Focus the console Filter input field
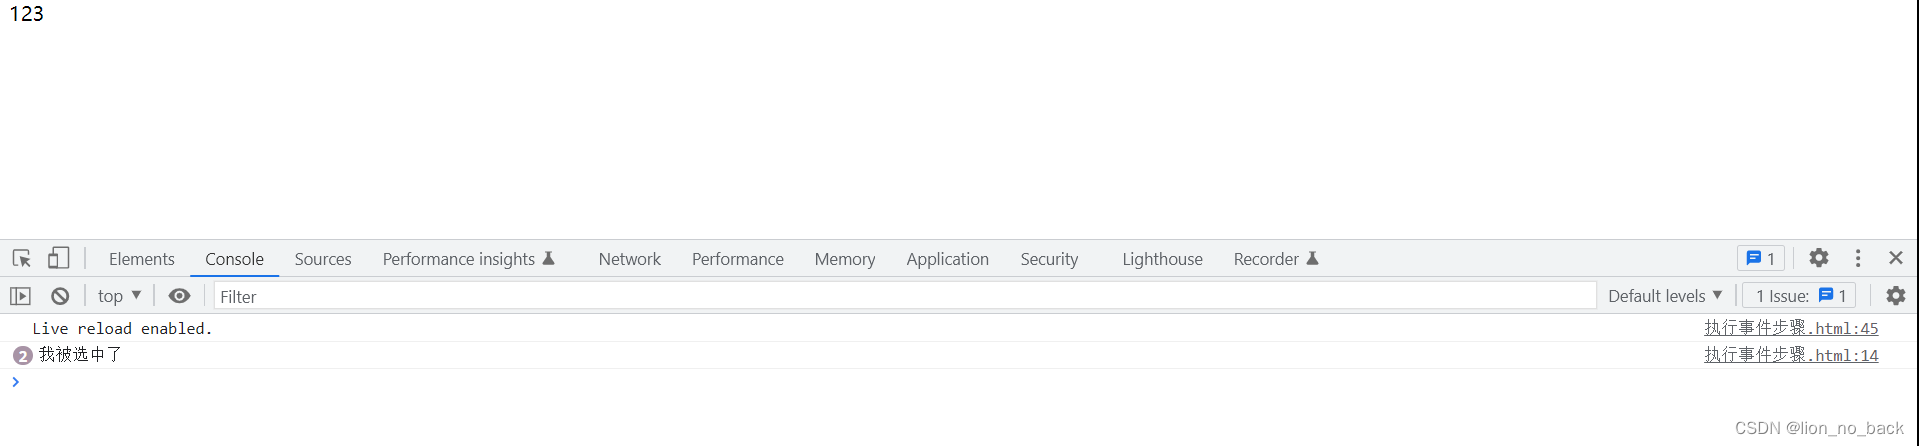 [x=904, y=296]
